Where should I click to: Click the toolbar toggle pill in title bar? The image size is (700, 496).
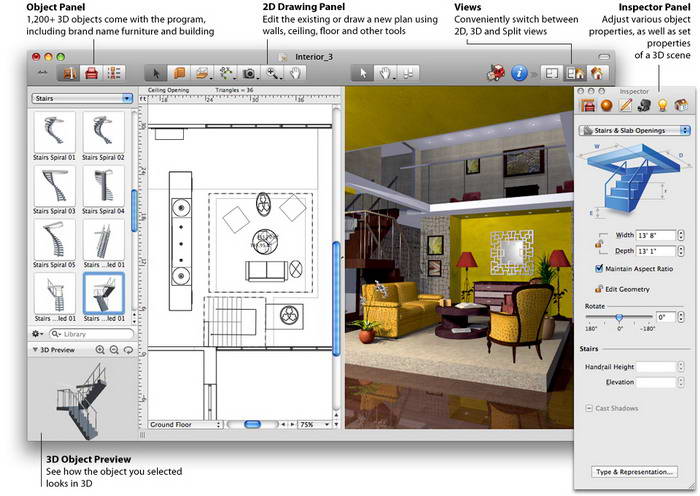[x=604, y=57]
